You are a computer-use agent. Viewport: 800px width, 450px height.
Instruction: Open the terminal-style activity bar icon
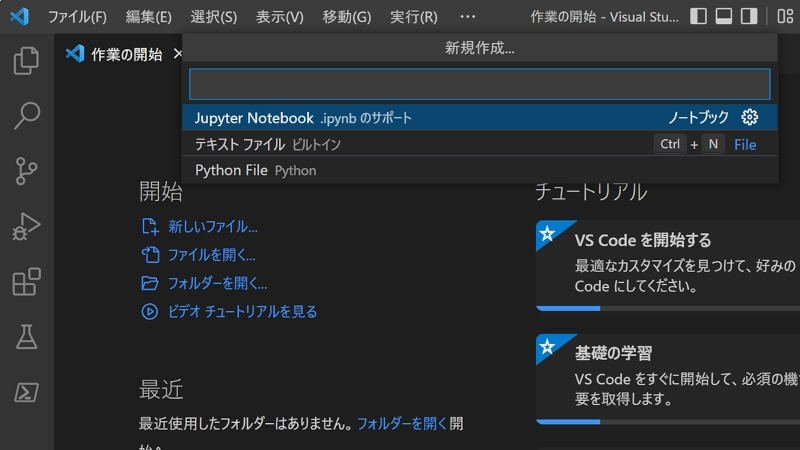click(x=26, y=392)
